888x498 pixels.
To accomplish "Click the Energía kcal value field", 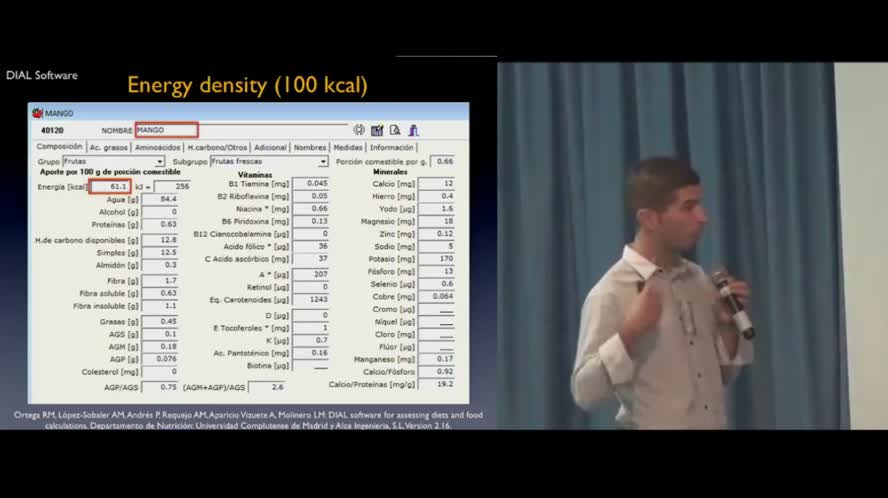I will (x=111, y=186).
